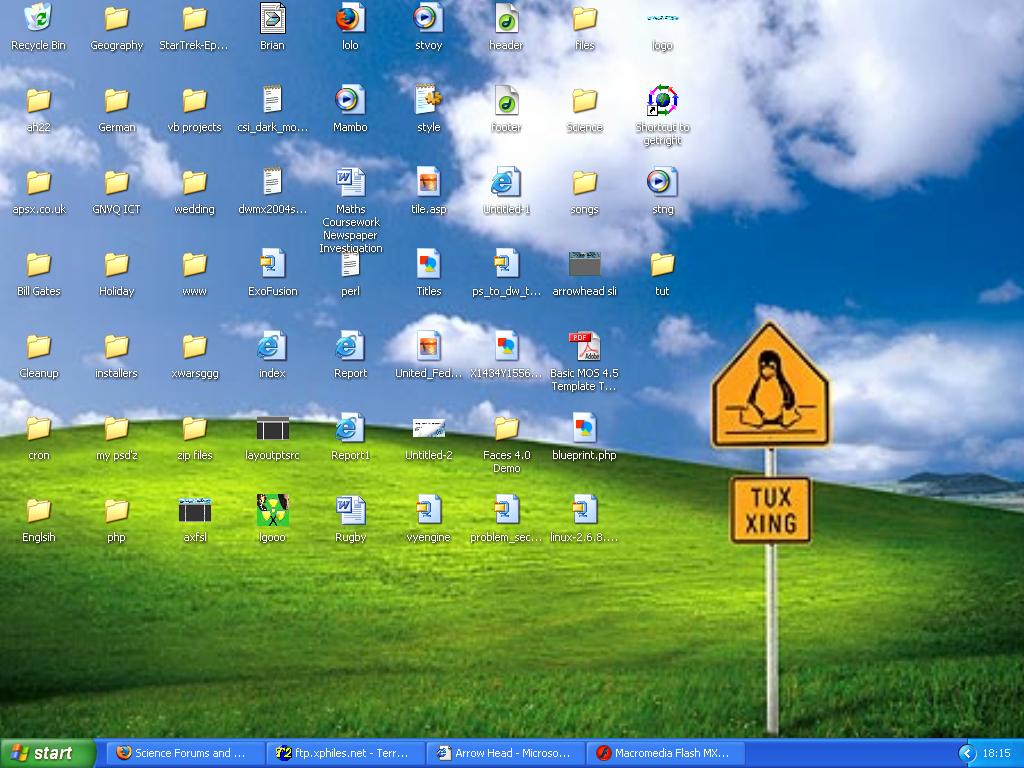
Task: Select the Recycle Bin desktop icon
Action: coord(38,19)
